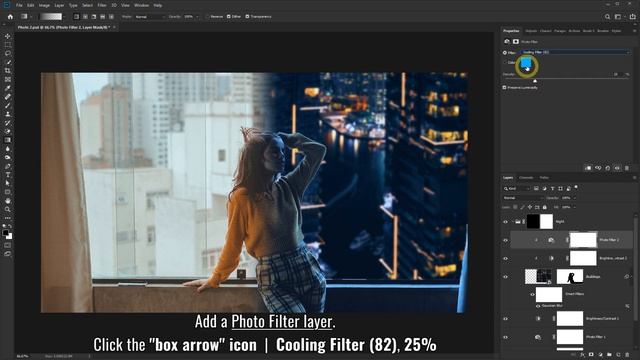Open the Search icon at top right
The image size is (640, 360).
(x=607, y=17)
